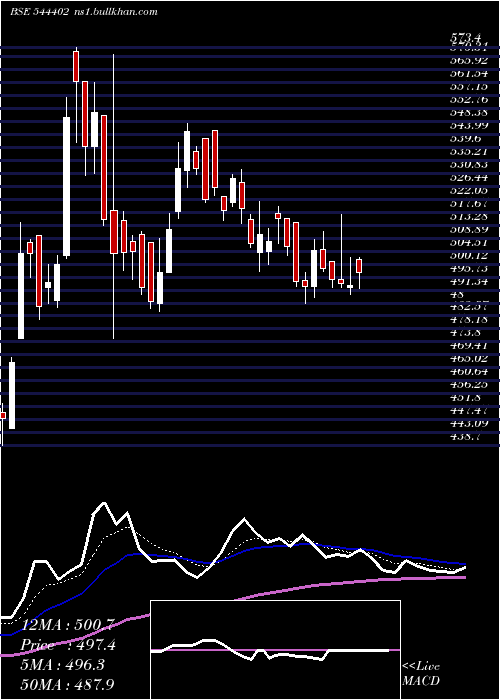Click the Price : 497.4 readout
This screenshot has height=700, width=500.
(68, 645)
